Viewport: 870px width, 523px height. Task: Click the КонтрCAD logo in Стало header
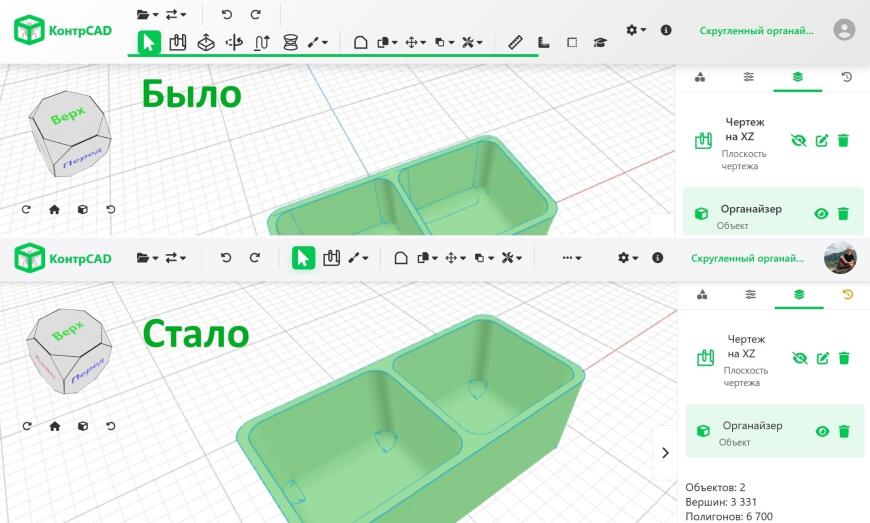tap(63, 258)
